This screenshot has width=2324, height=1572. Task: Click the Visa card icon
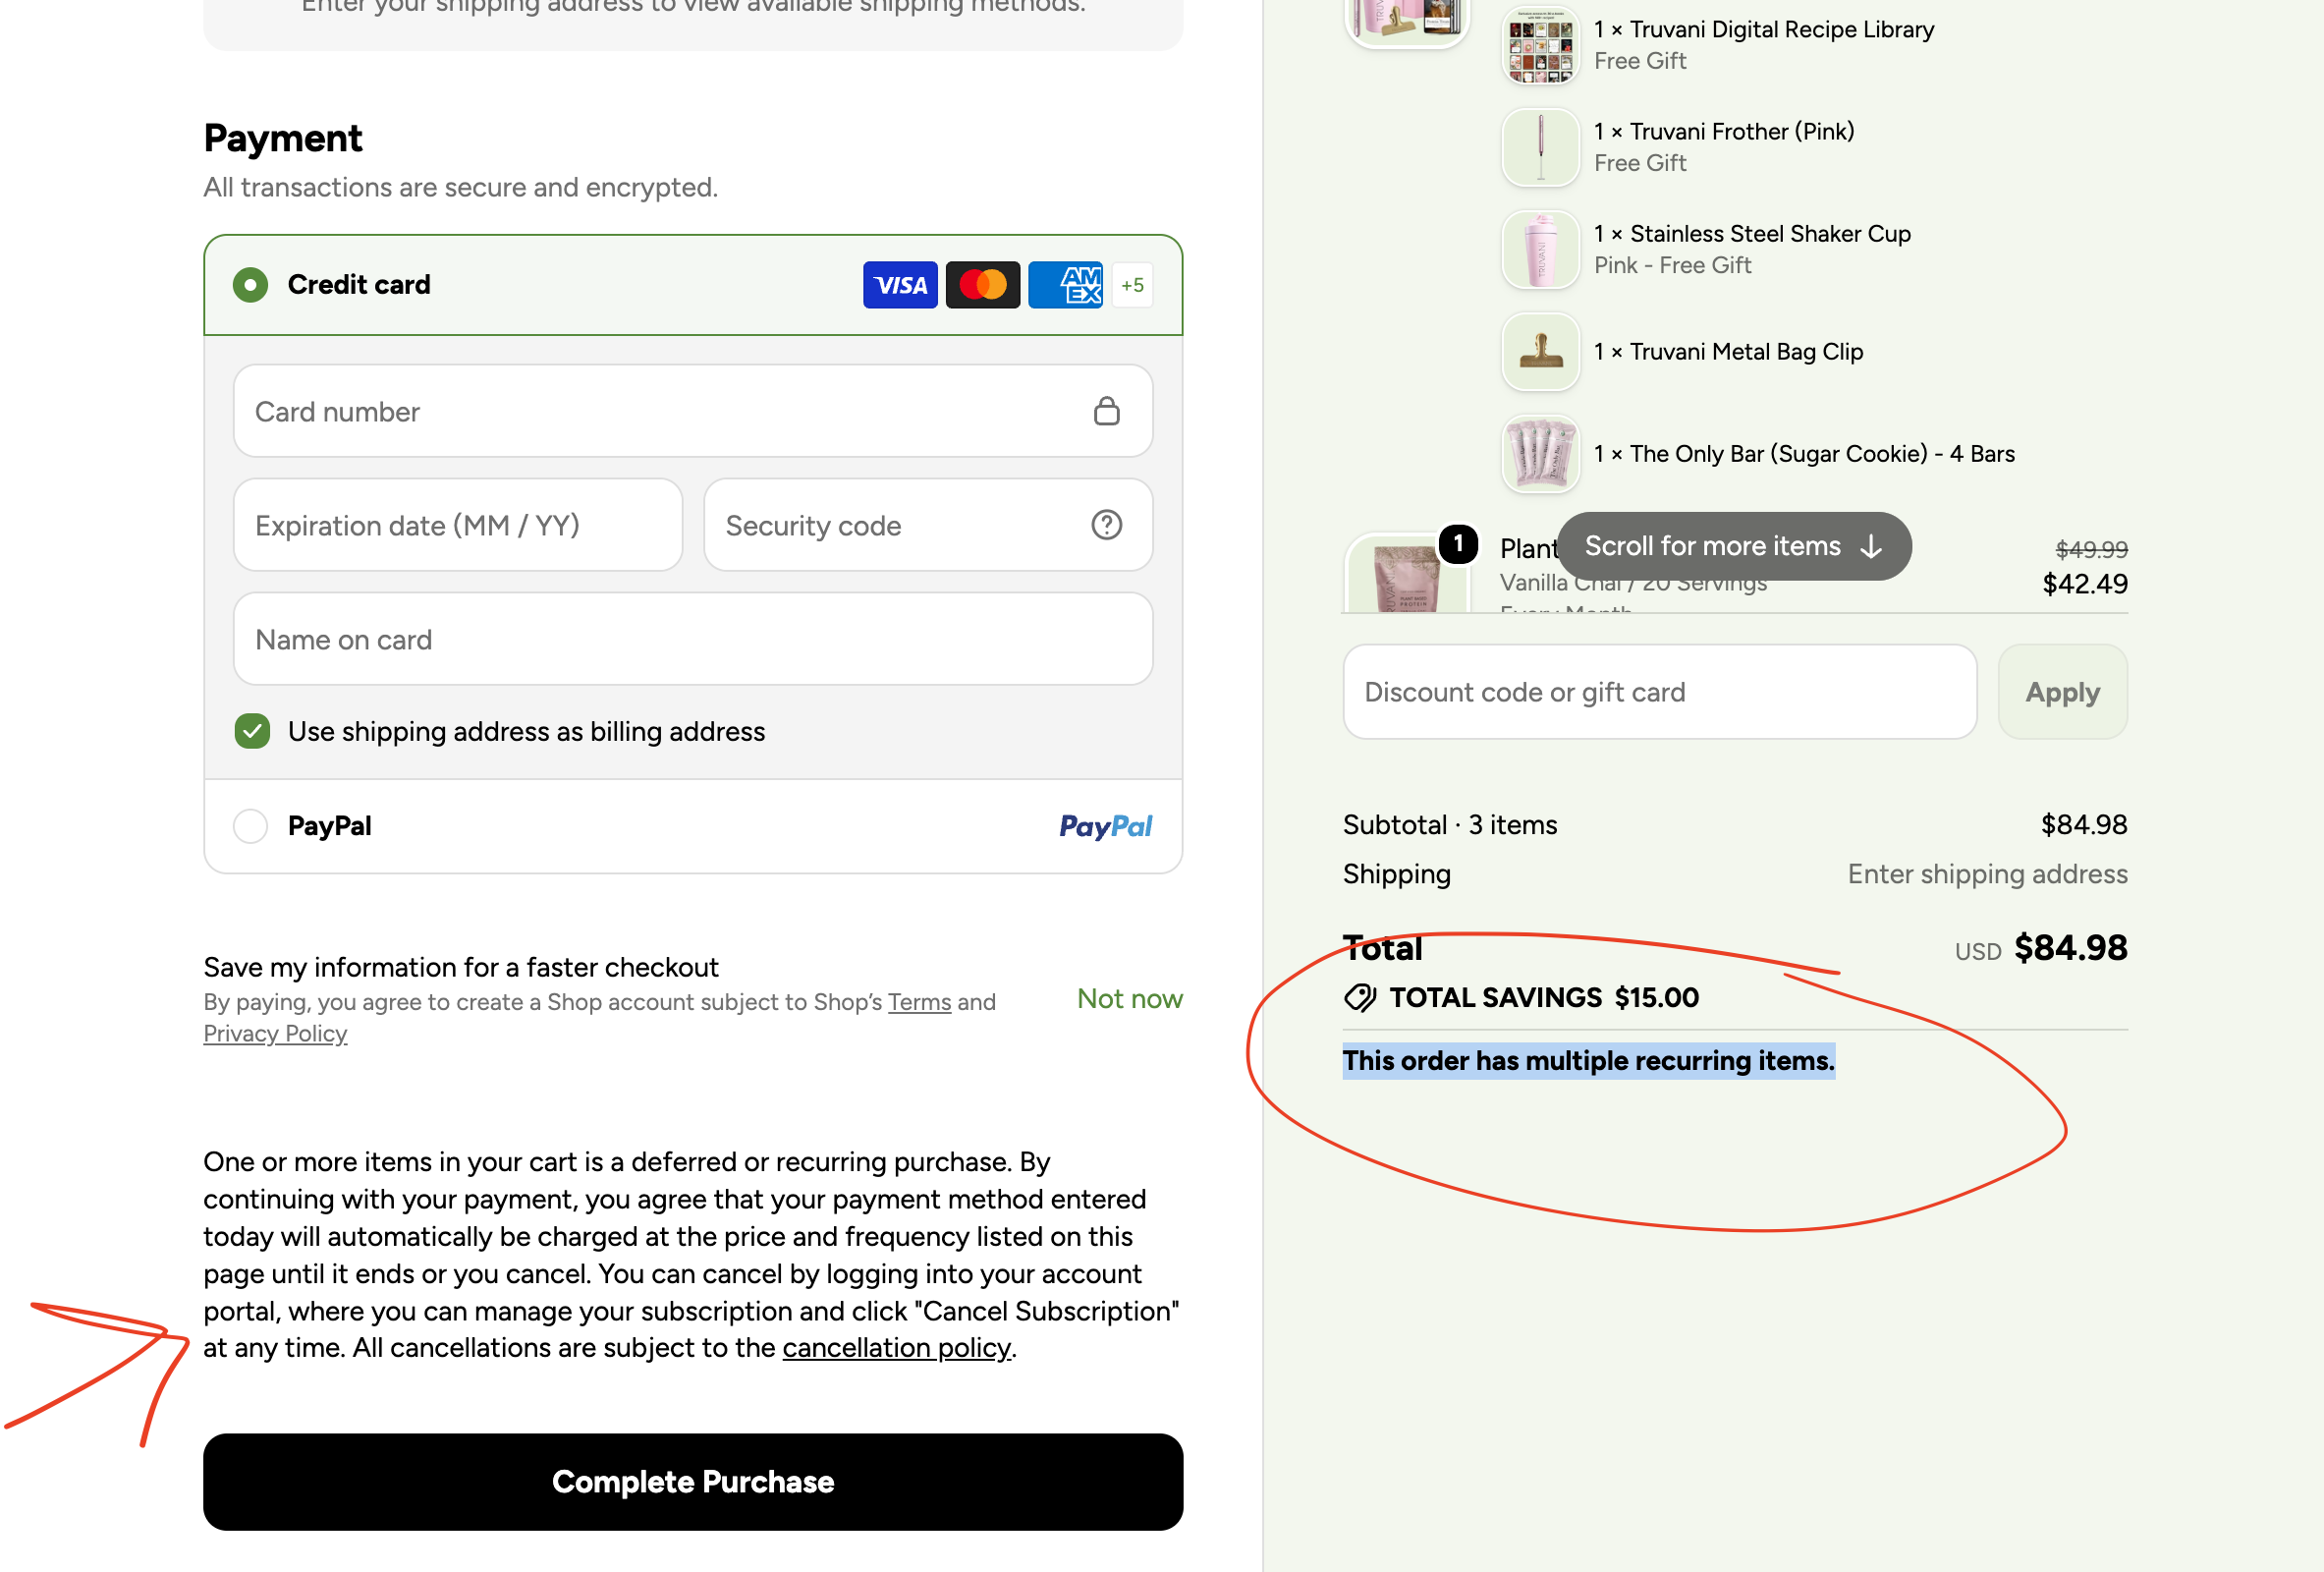coord(900,285)
